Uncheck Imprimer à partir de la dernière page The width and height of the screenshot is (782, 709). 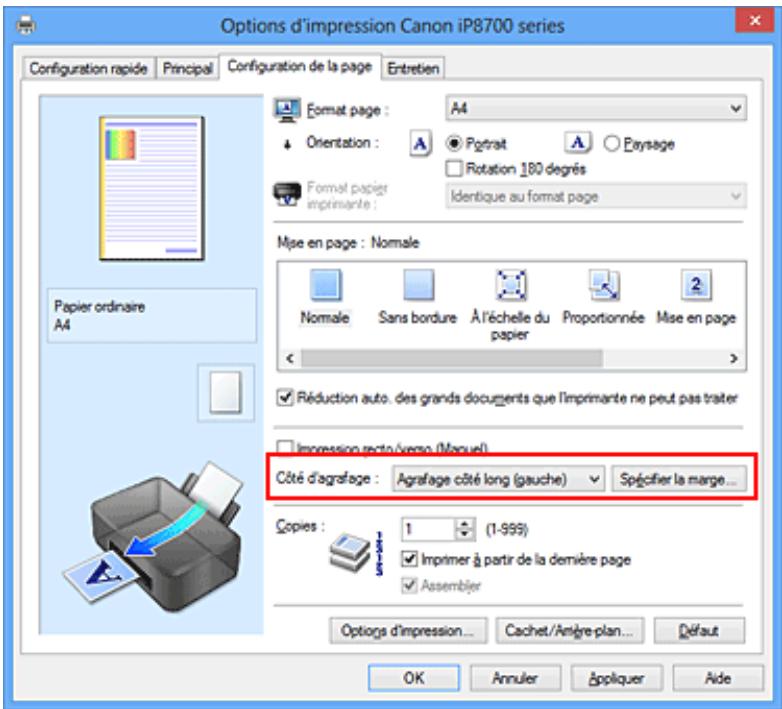tap(409, 559)
